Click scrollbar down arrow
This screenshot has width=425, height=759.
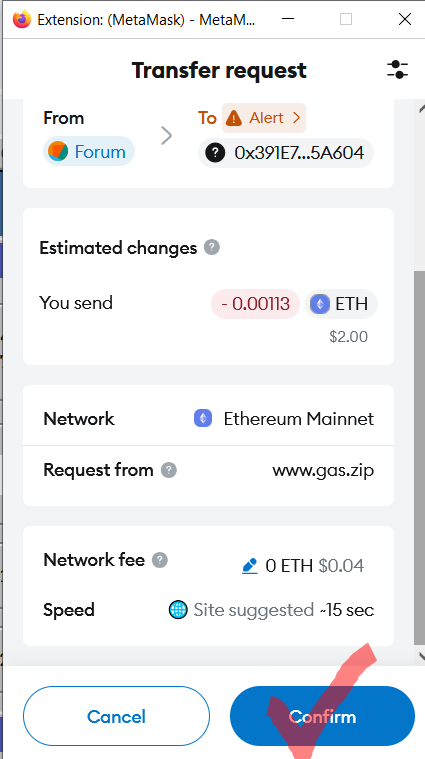coord(420,656)
